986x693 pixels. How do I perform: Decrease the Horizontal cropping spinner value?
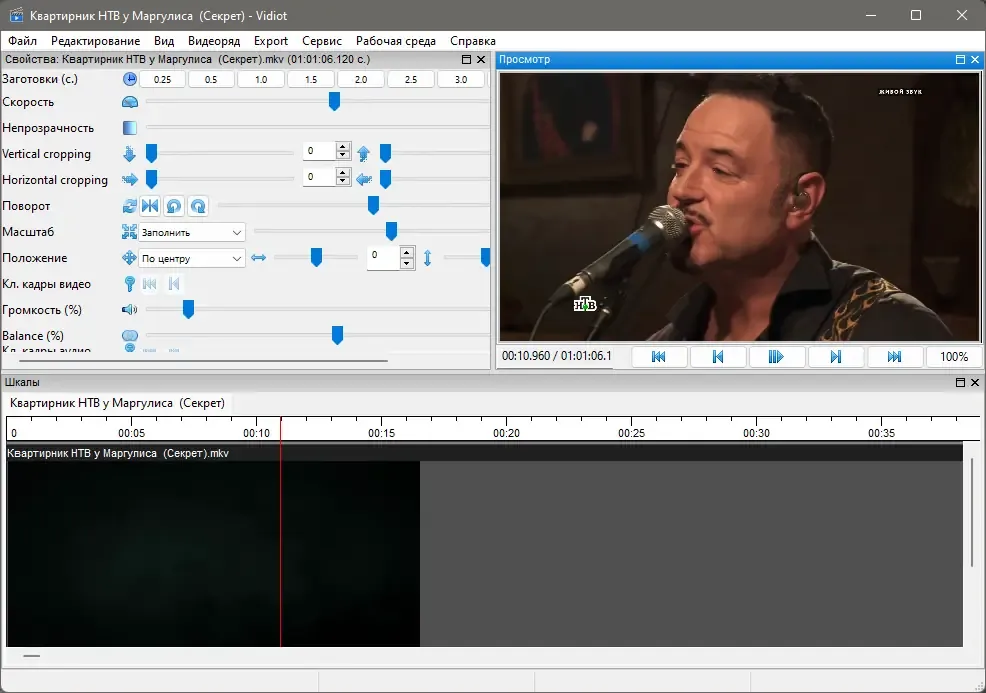tap(343, 181)
